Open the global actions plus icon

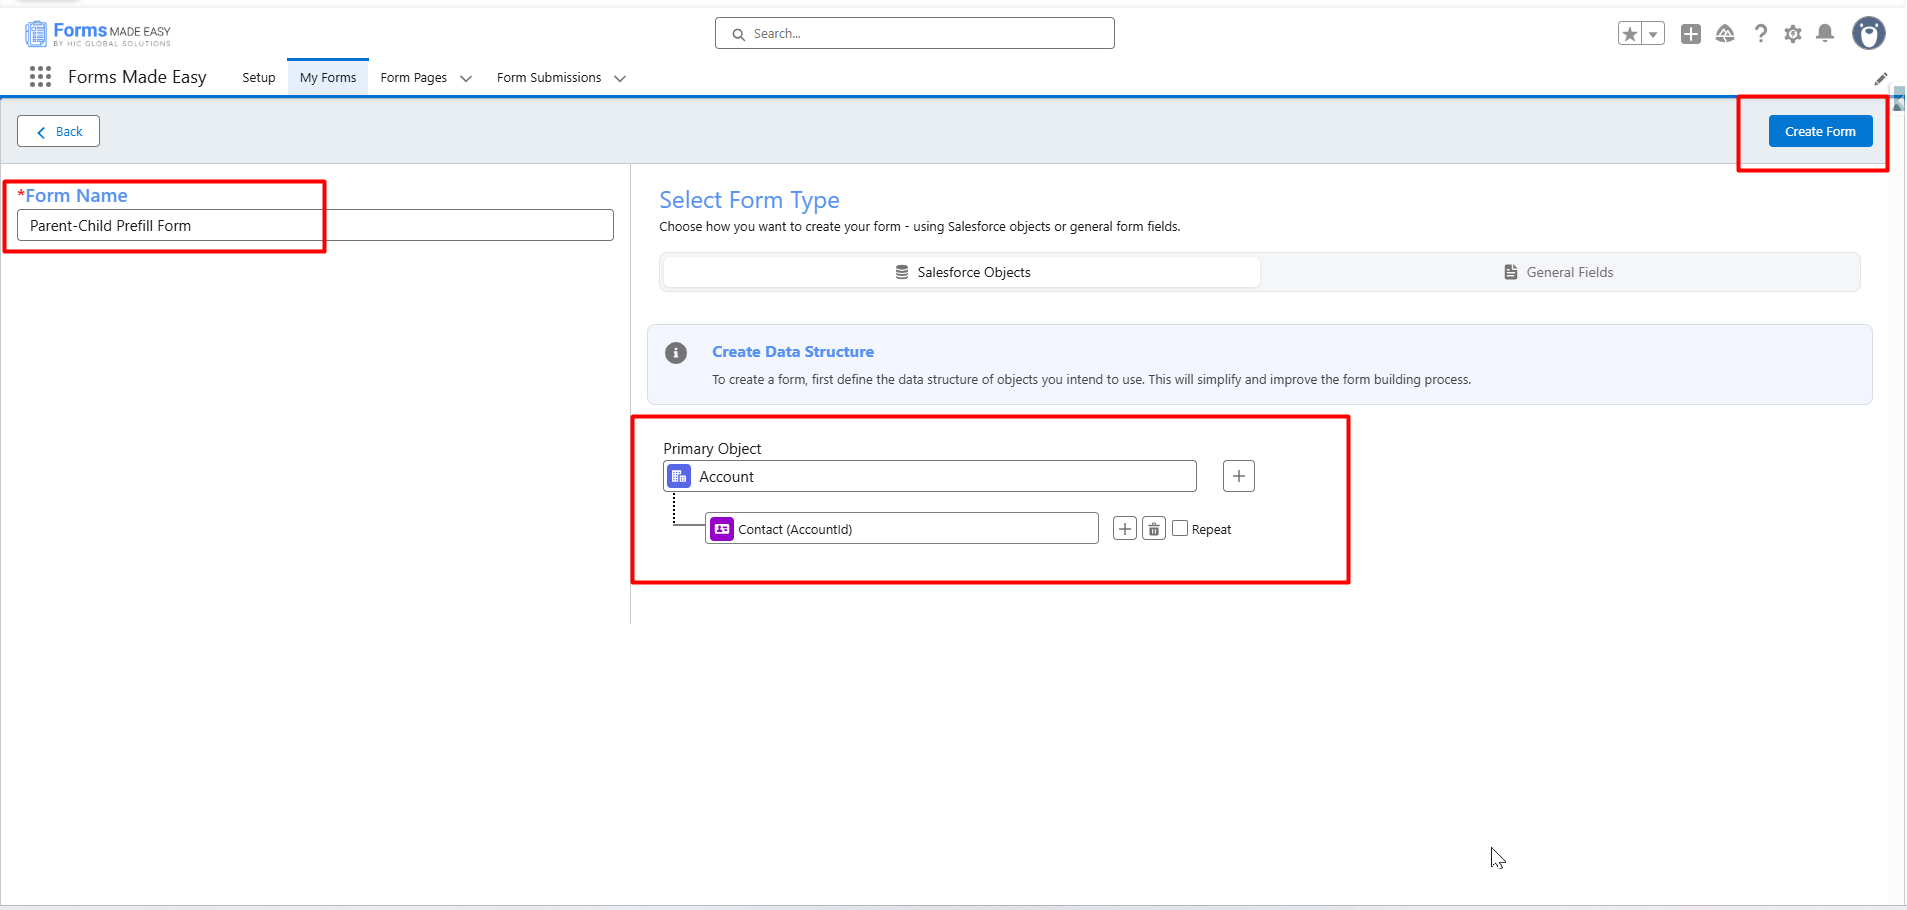coord(1691,34)
